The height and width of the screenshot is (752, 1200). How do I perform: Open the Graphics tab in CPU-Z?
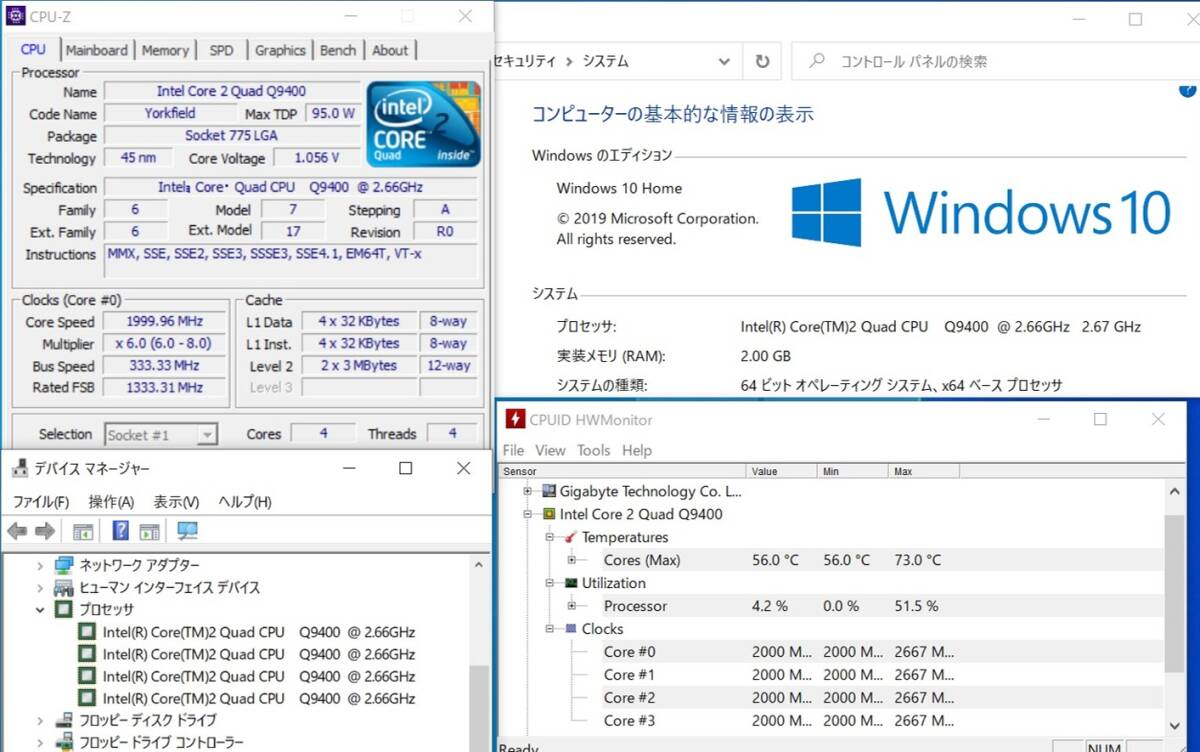point(280,50)
